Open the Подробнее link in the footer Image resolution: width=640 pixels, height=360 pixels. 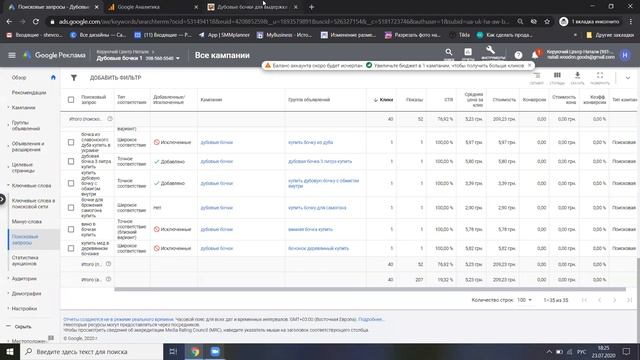[x=370, y=319]
